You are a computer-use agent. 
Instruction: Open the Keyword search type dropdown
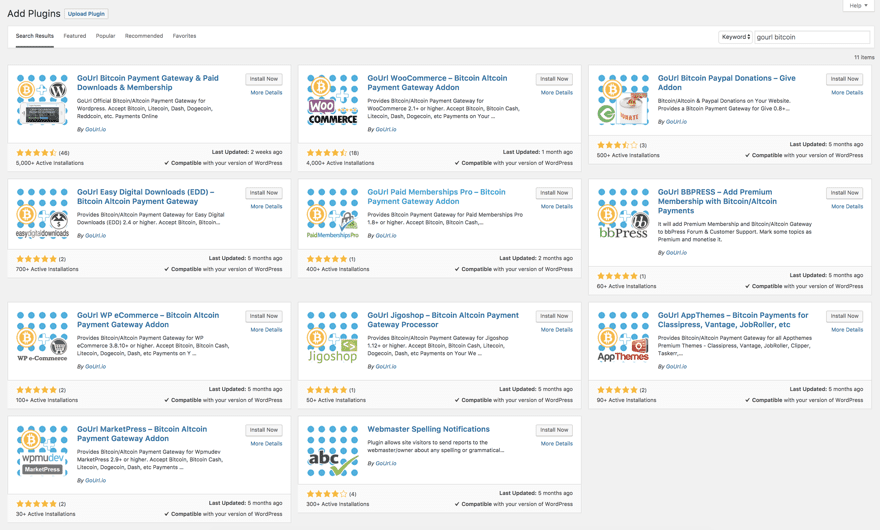(735, 37)
